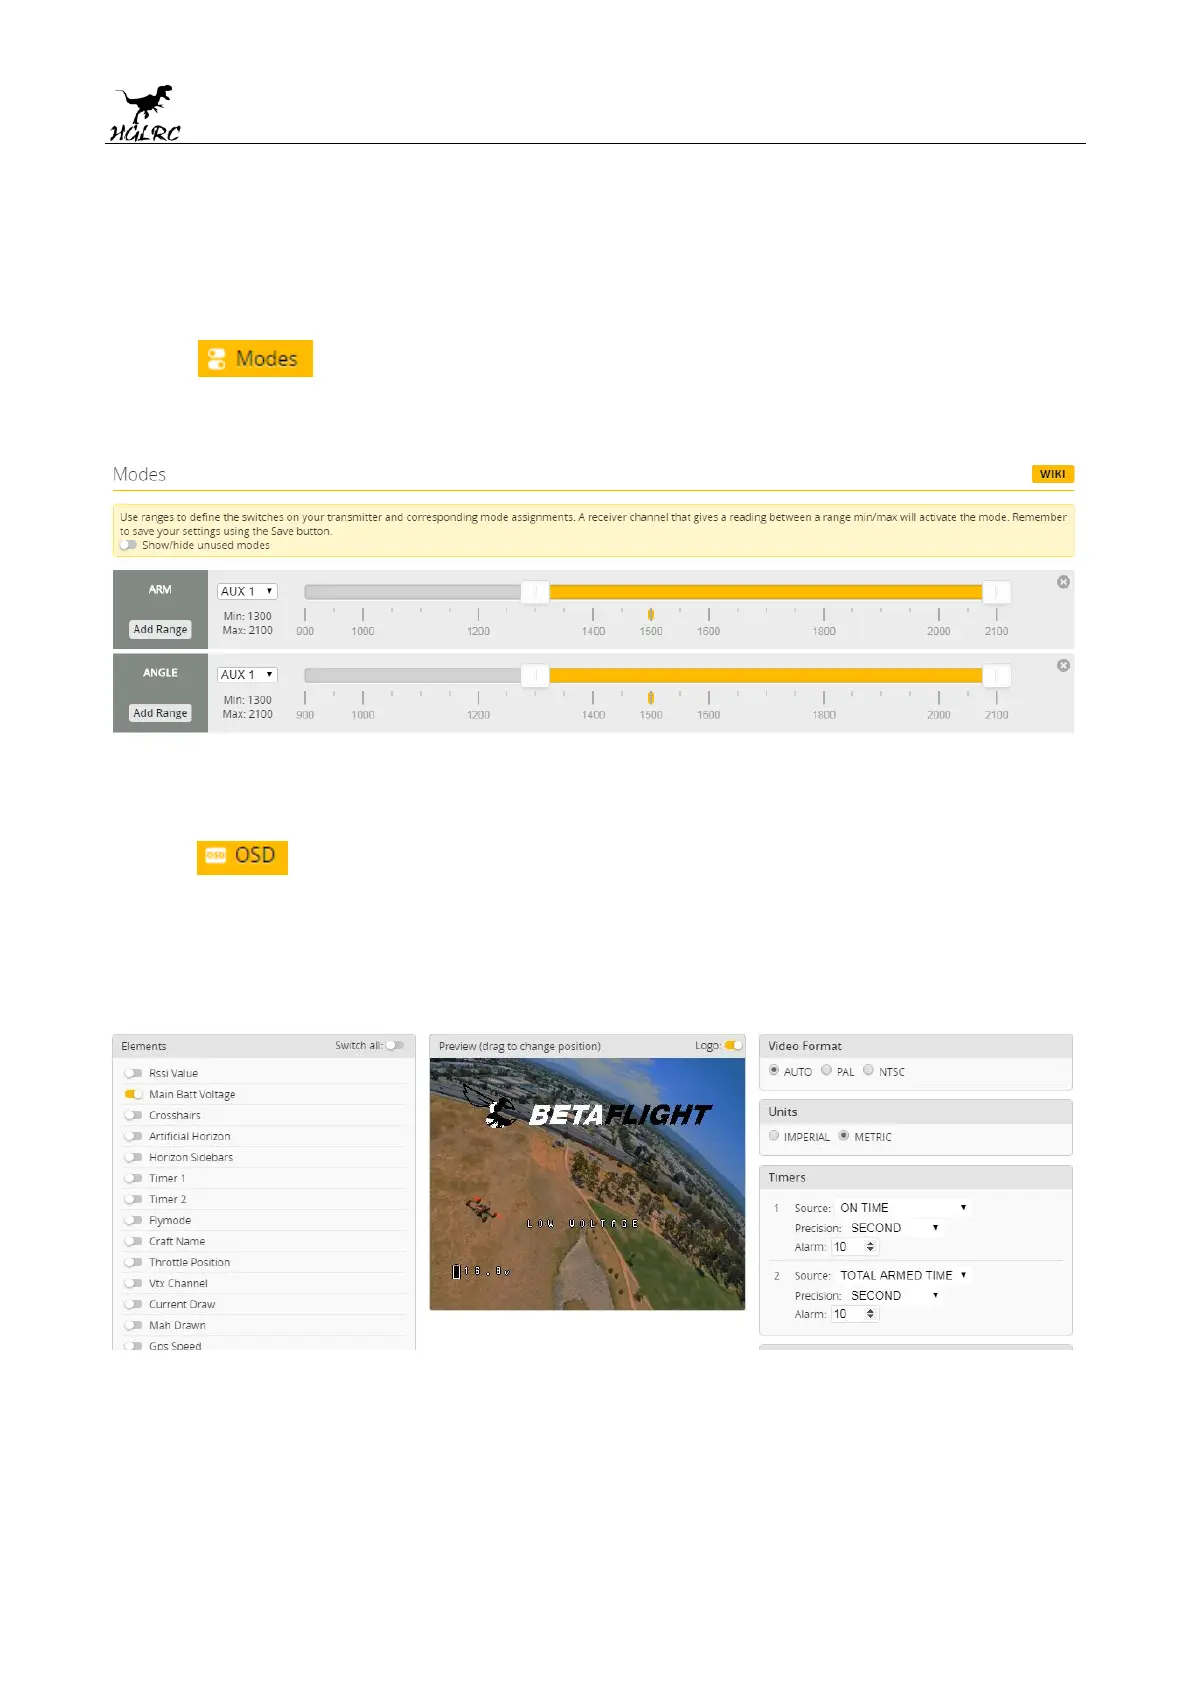Click the ARM range slider right handle
This screenshot has width=1191, height=1684.
(996, 592)
